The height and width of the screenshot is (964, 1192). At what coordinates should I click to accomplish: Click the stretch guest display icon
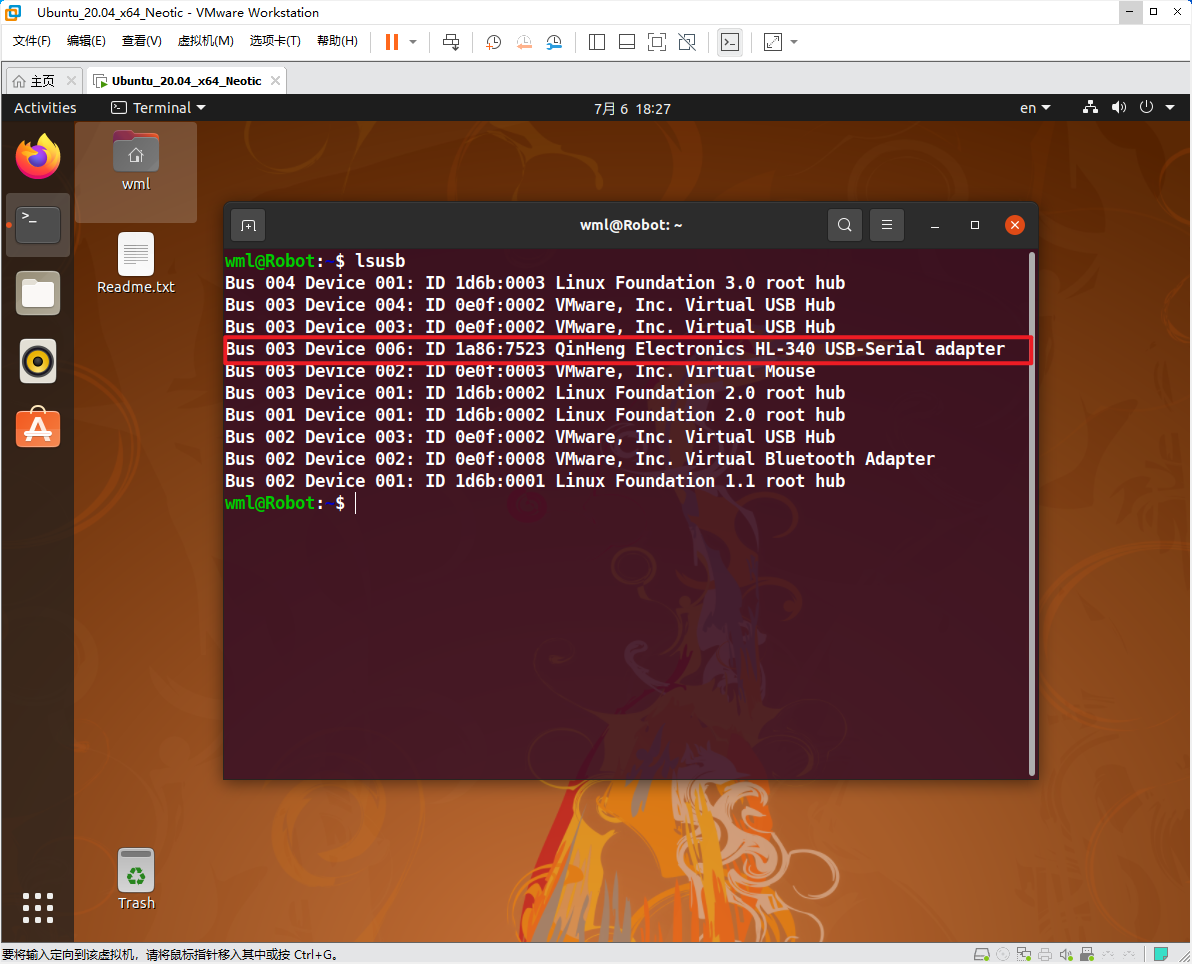pos(772,42)
